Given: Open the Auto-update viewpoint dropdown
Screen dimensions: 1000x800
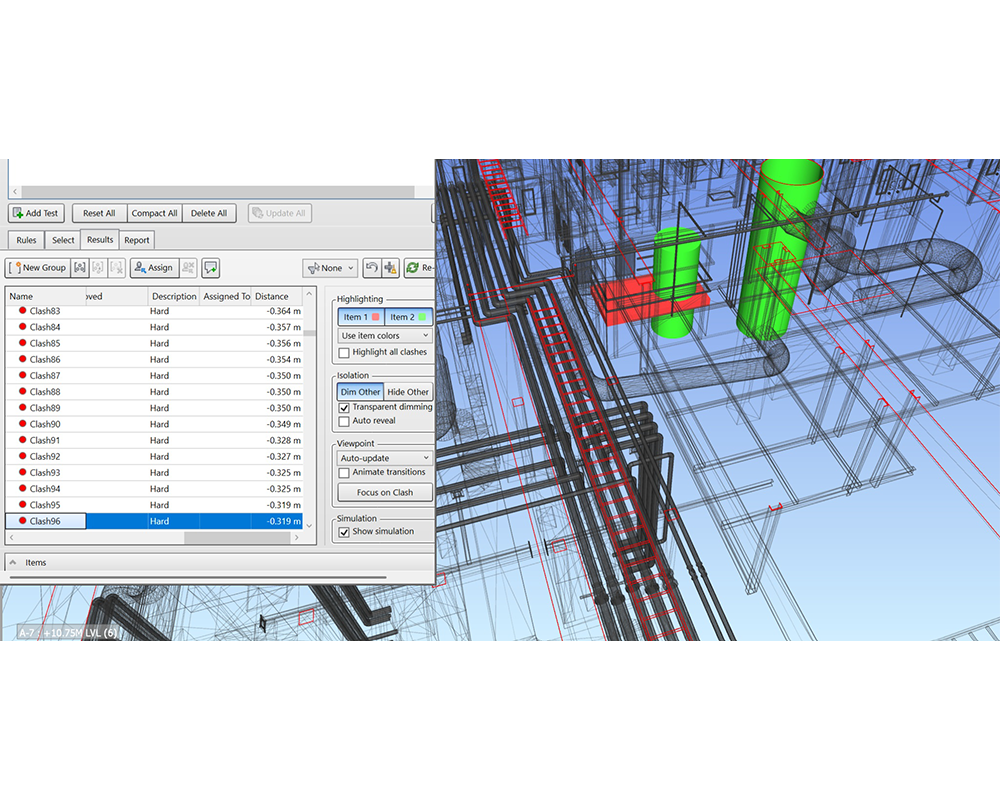Looking at the screenshot, I should (x=385, y=458).
